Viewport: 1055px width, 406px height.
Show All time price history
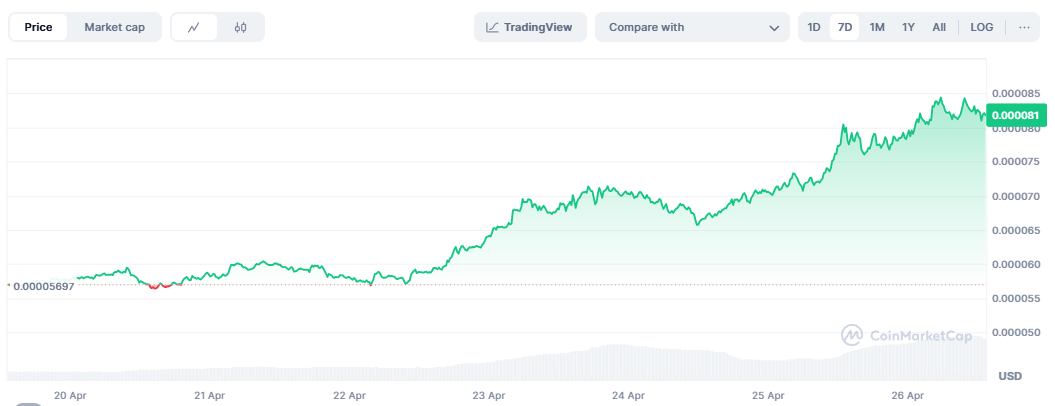[x=939, y=27]
